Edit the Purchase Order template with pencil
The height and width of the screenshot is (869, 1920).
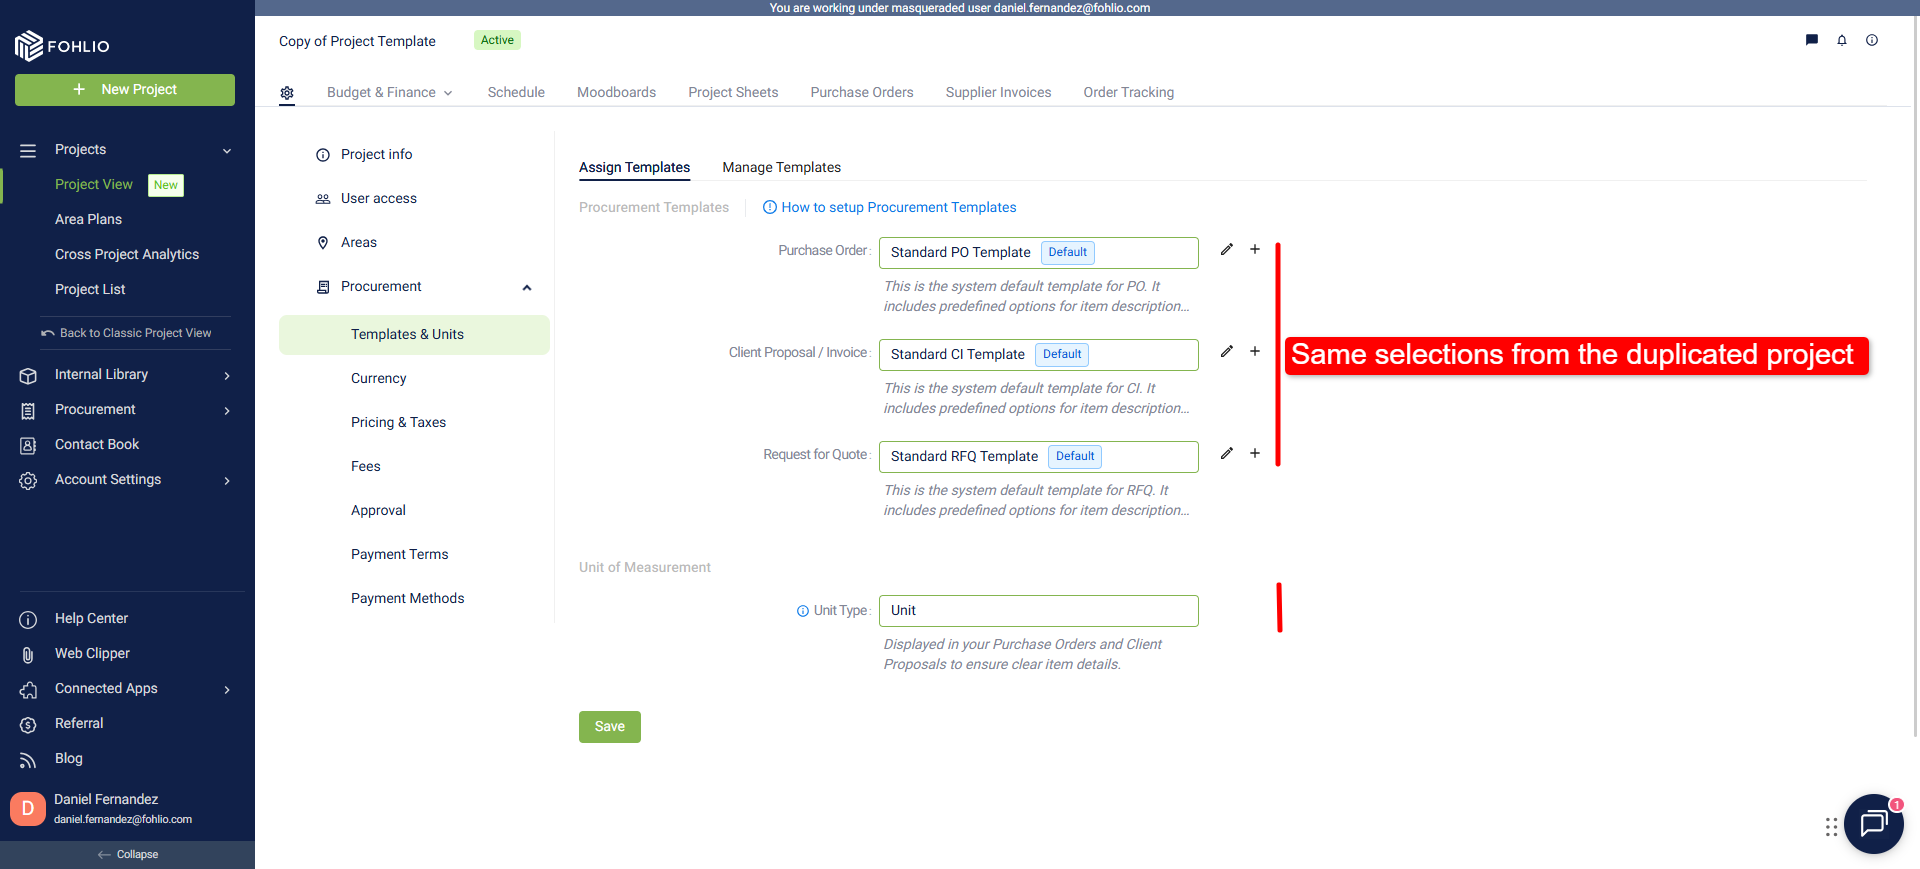tap(1226, 249)
